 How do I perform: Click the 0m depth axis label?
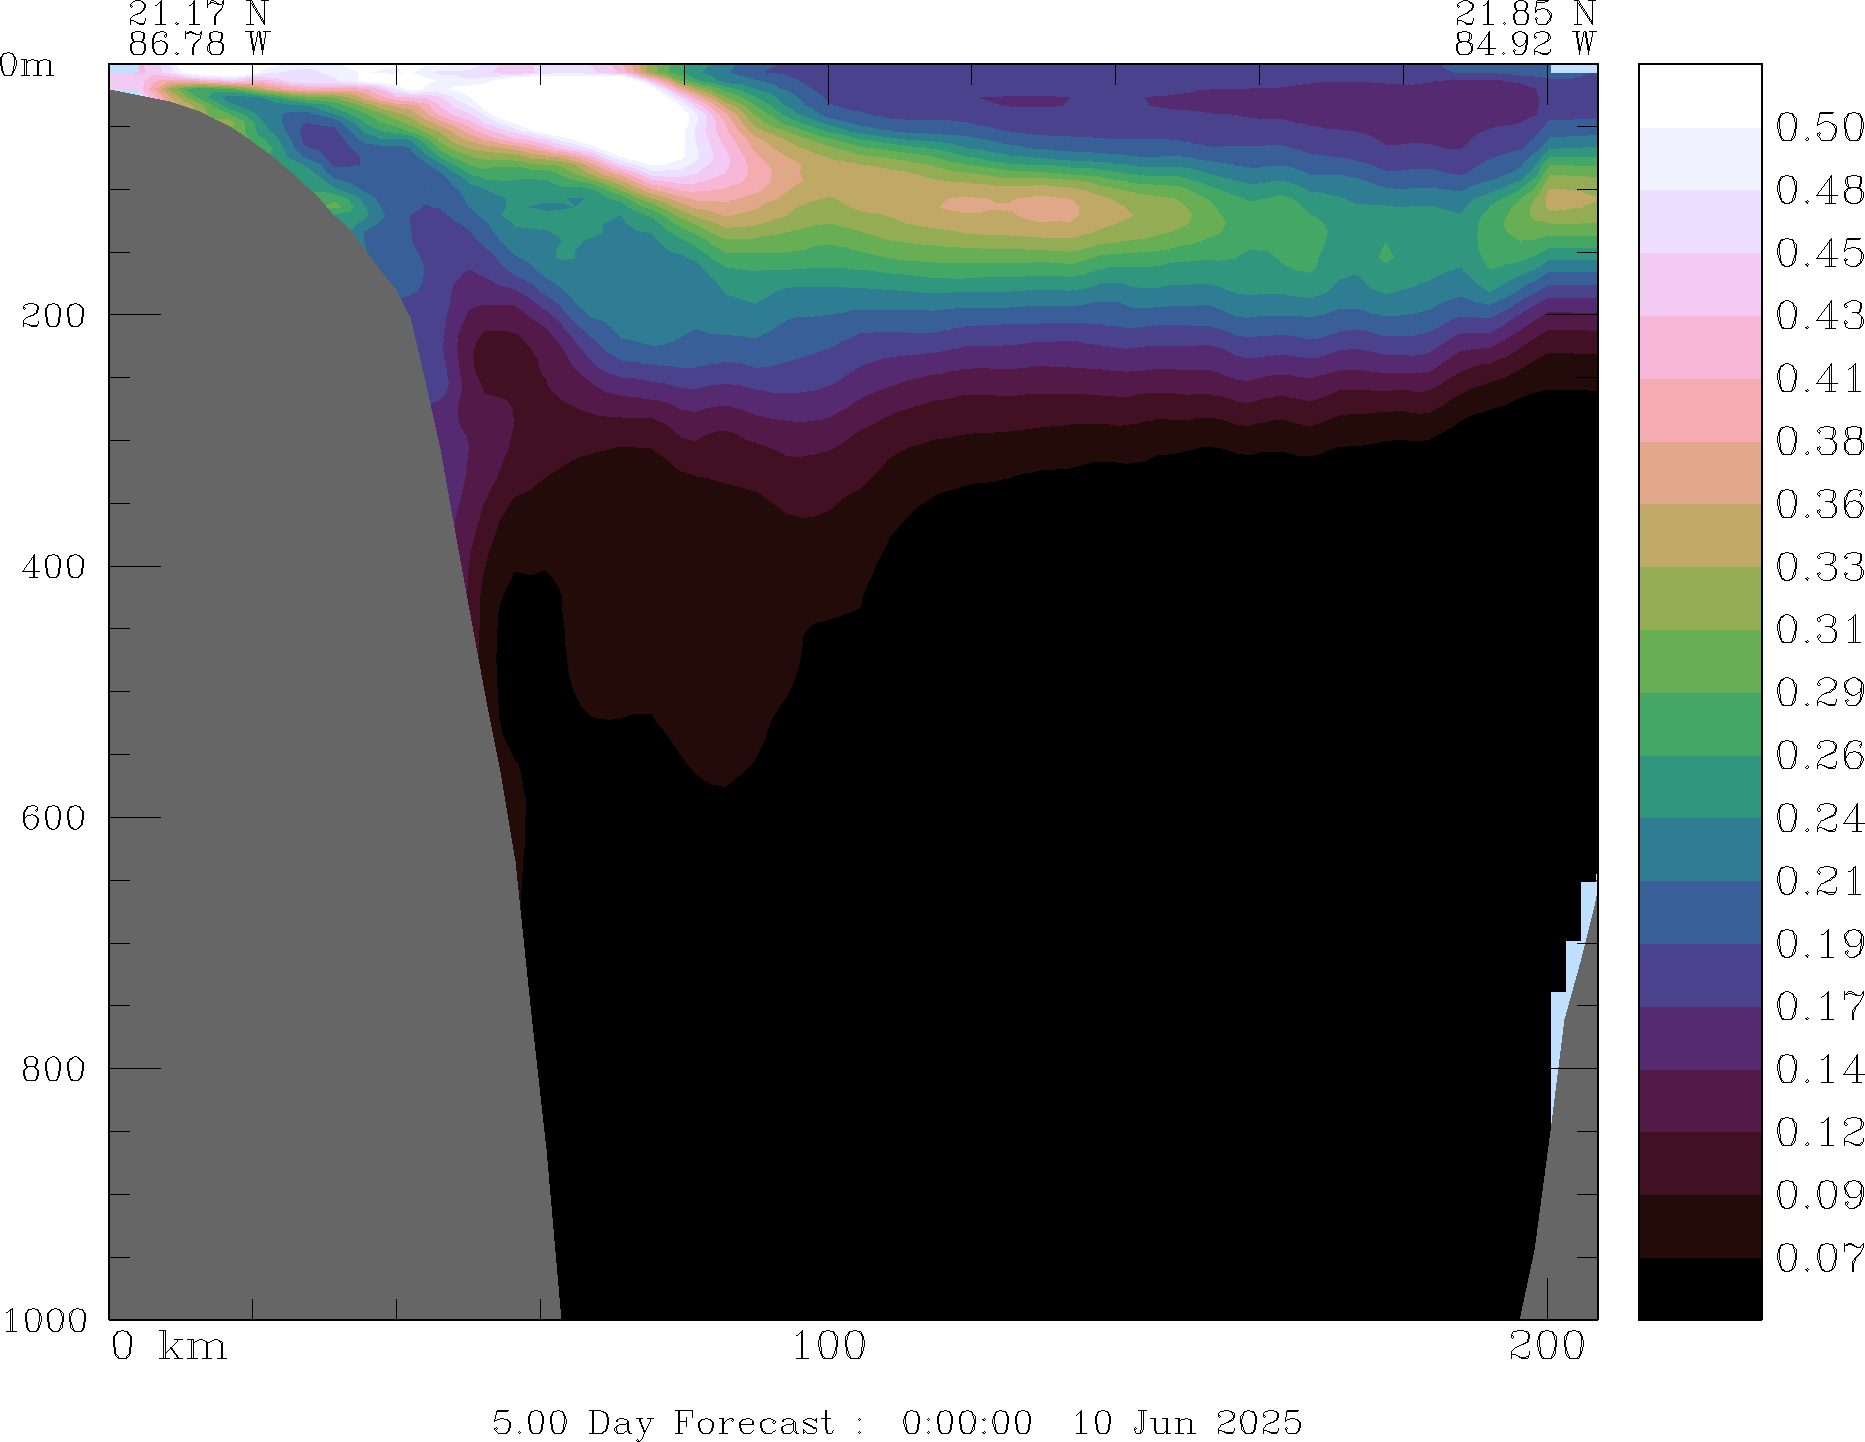pyautogui.click(x=27, y=66)
